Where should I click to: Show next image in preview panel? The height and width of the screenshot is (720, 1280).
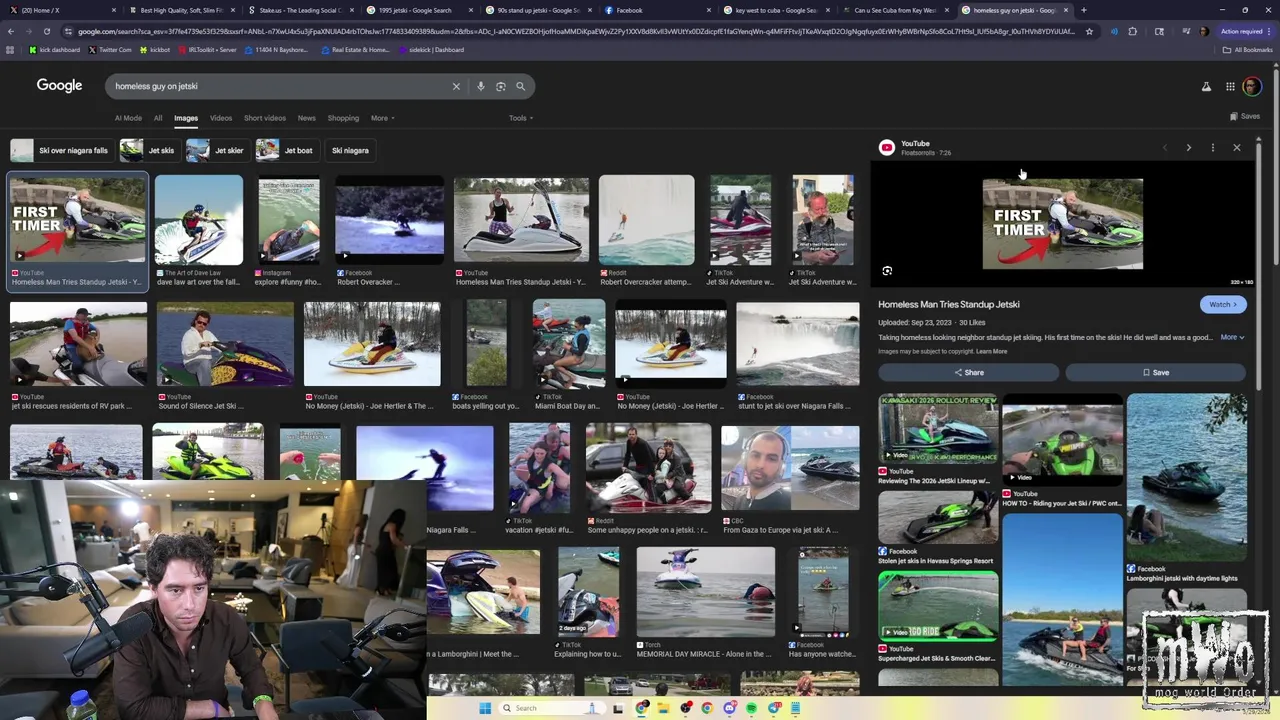(1188, 148)
